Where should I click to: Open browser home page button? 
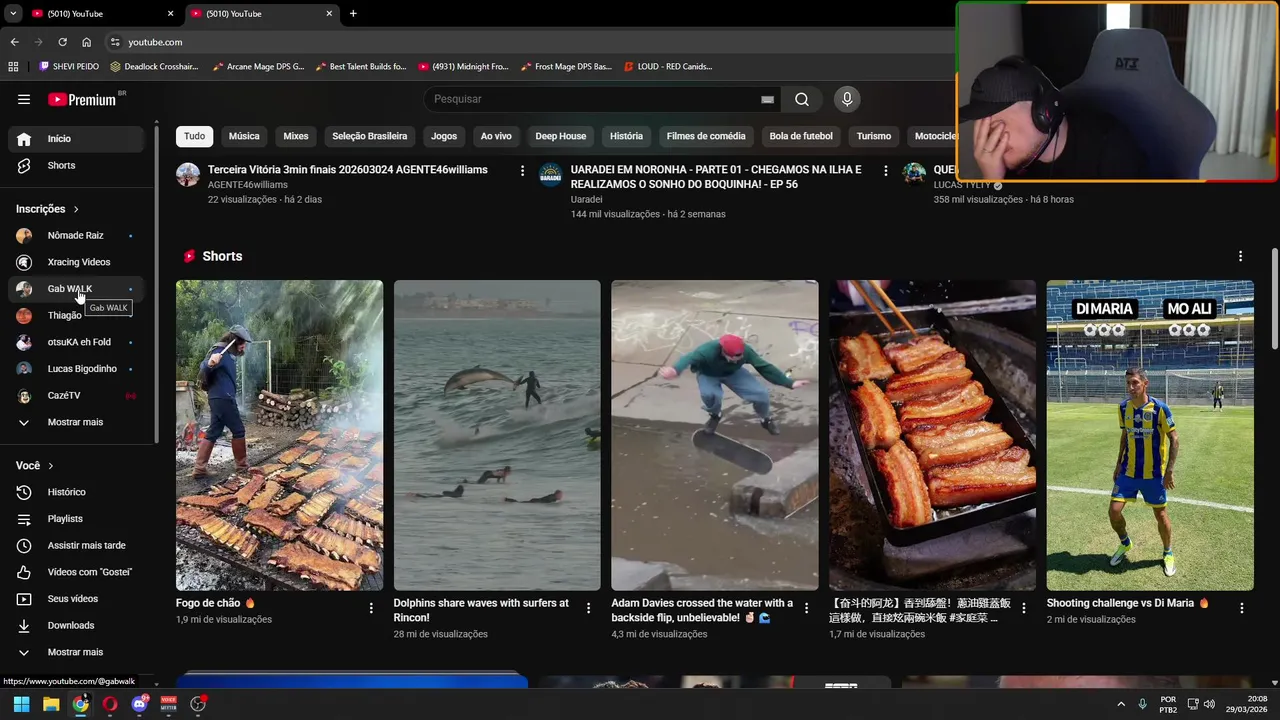(x=87, y=42)
